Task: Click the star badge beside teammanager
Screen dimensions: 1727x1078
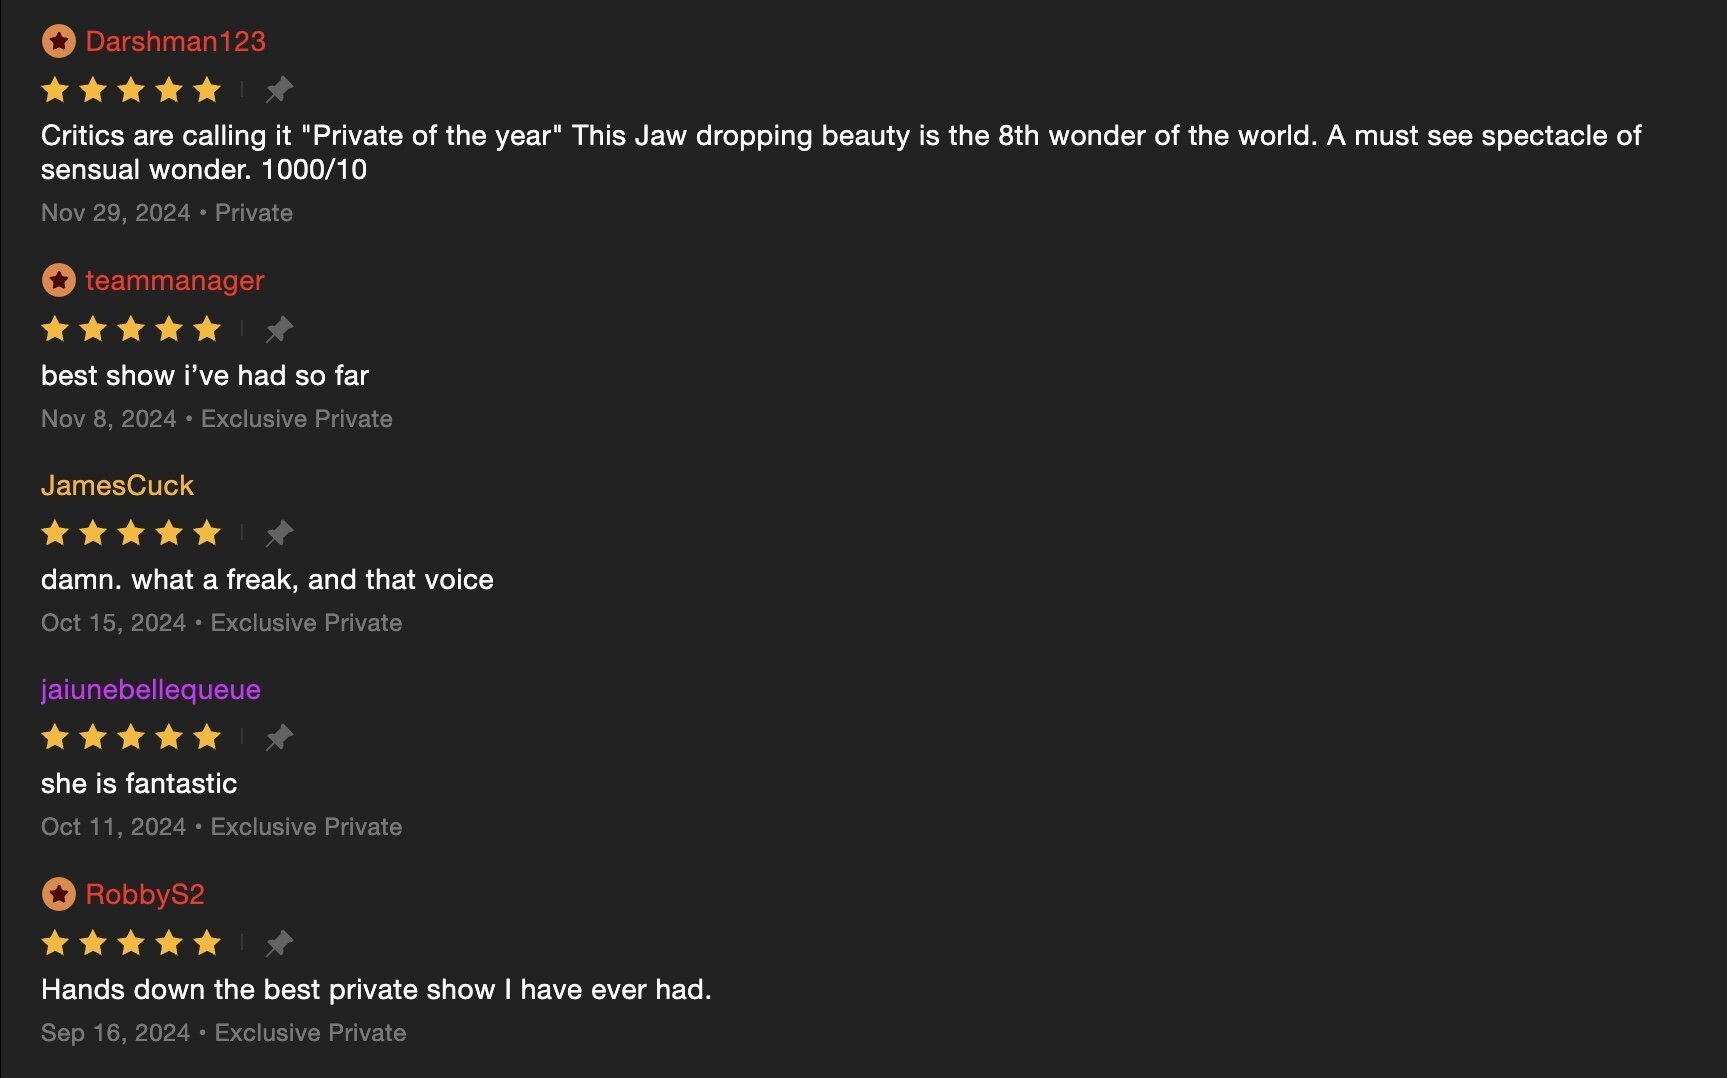Action: [59, 281]
